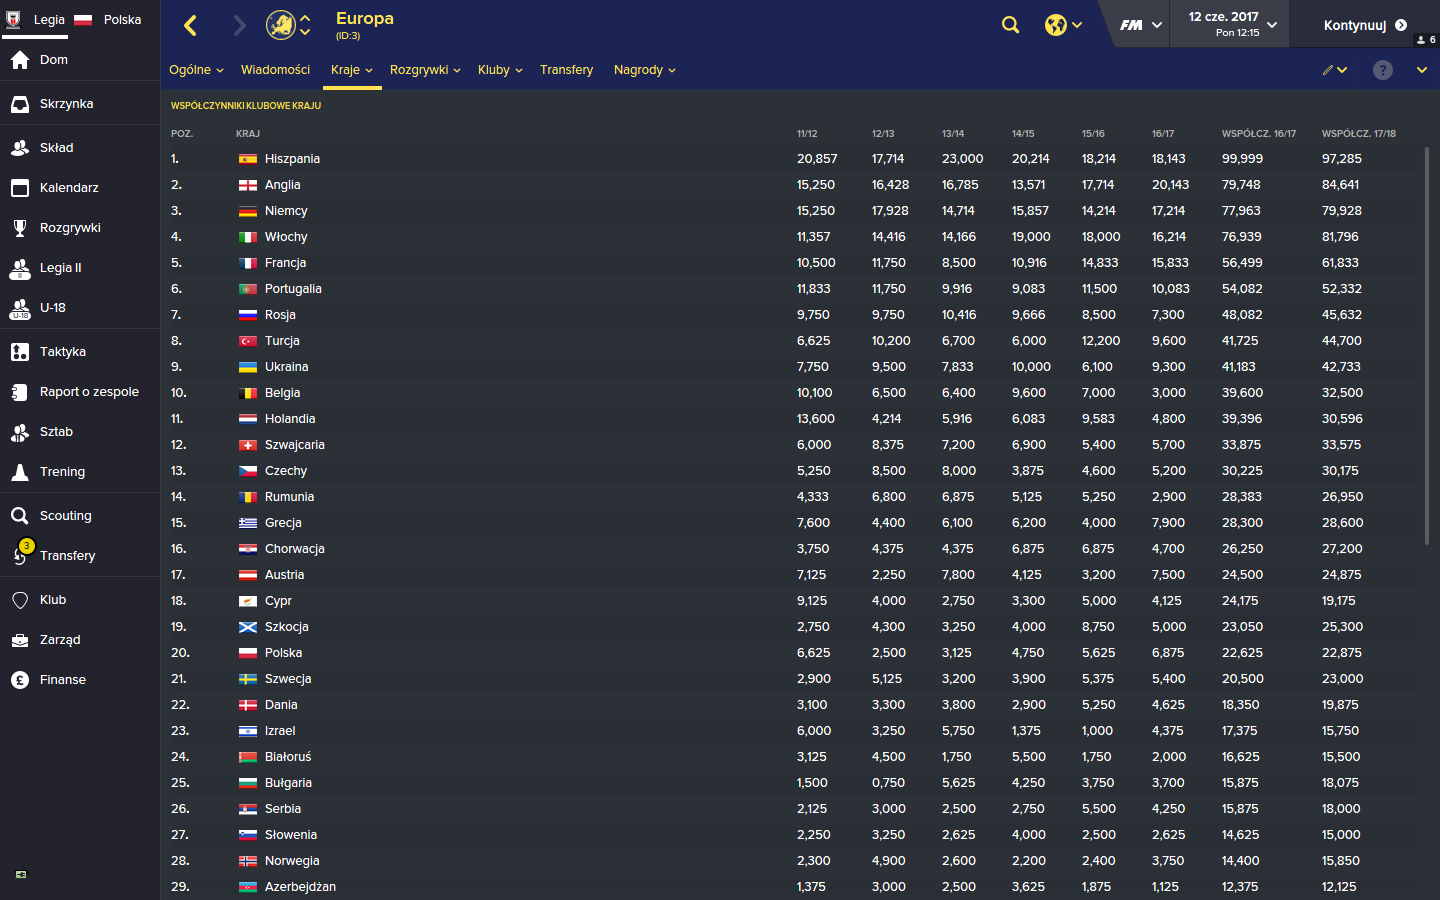Click the Kontynuuj button
This screenshot has width=1440, height=900.
click(x=1364, y=25)
